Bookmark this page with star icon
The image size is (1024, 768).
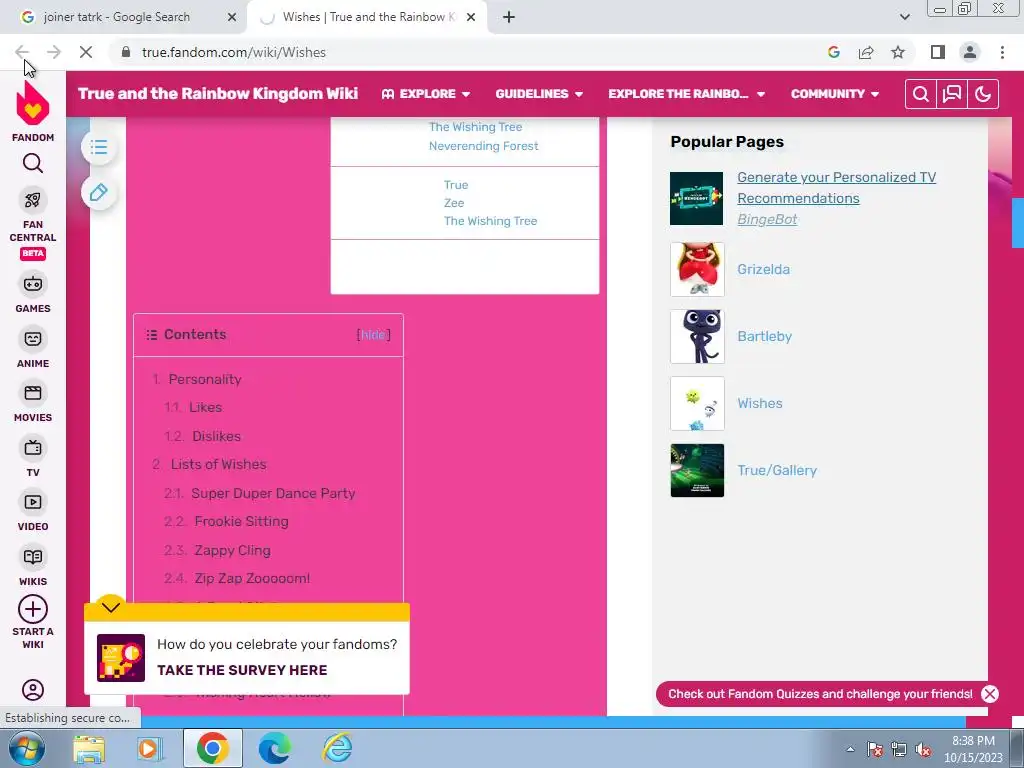click(x=898, y=52)
